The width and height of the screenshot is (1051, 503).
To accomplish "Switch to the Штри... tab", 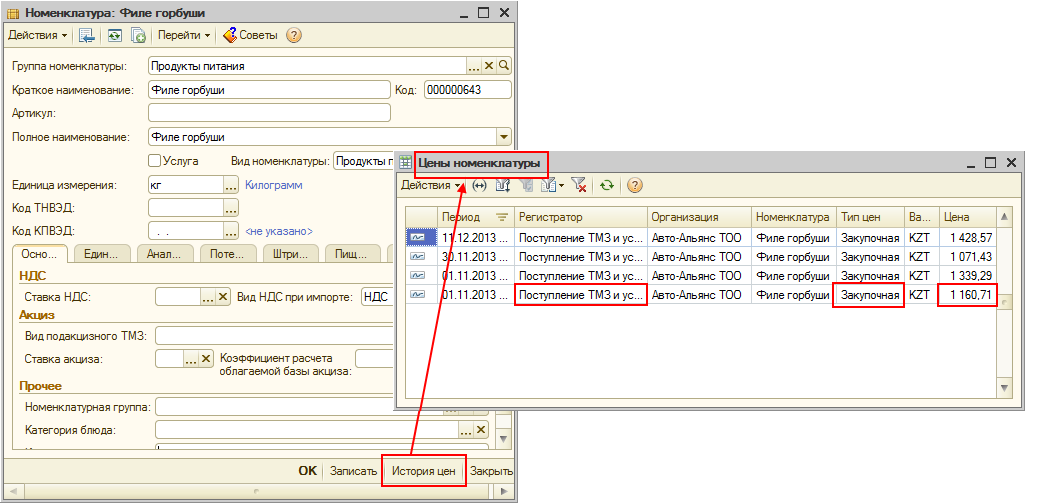I will tap(291, 254).
